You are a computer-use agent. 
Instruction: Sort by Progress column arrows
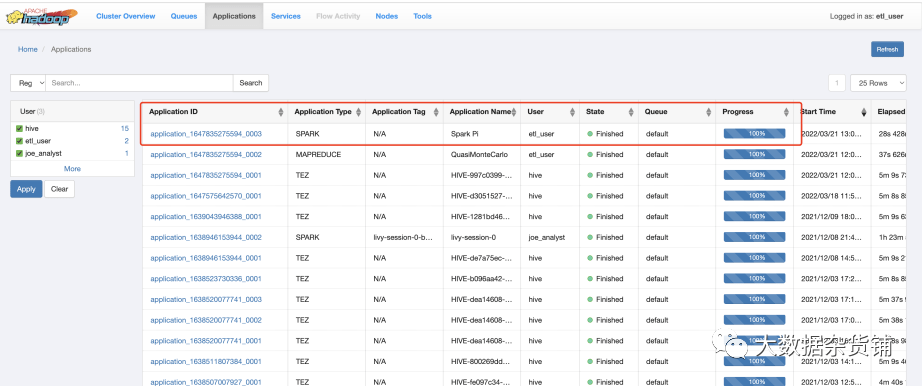pyautogui.click(x=786, y=112)
